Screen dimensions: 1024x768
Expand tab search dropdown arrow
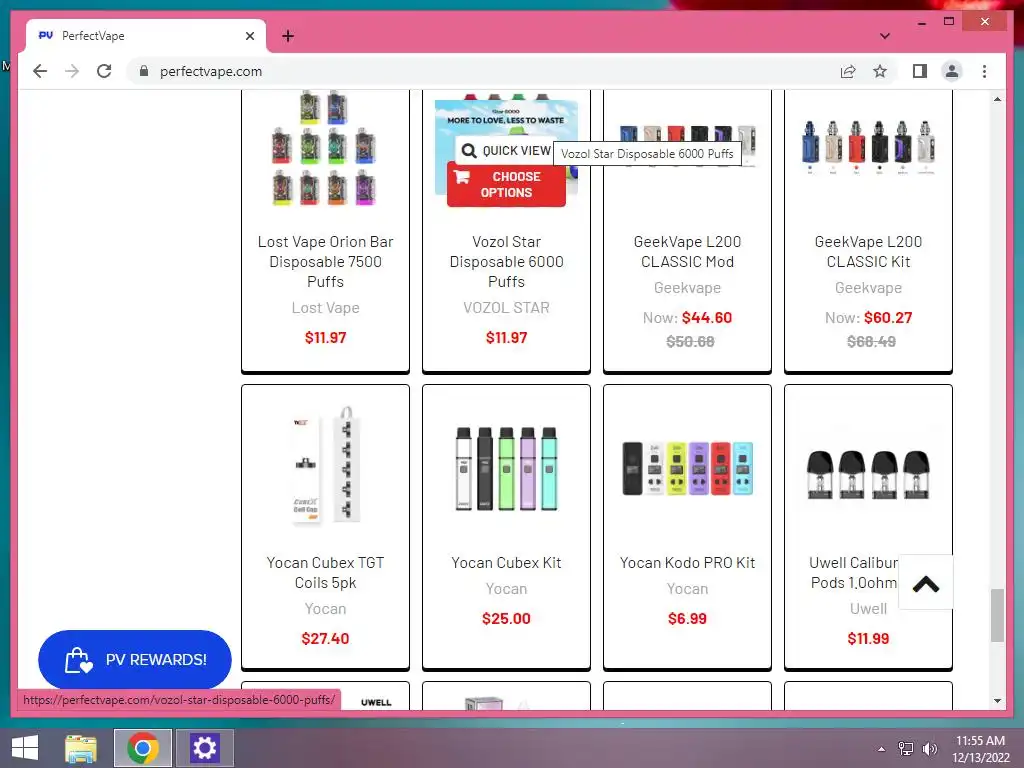tap(884, 36)
